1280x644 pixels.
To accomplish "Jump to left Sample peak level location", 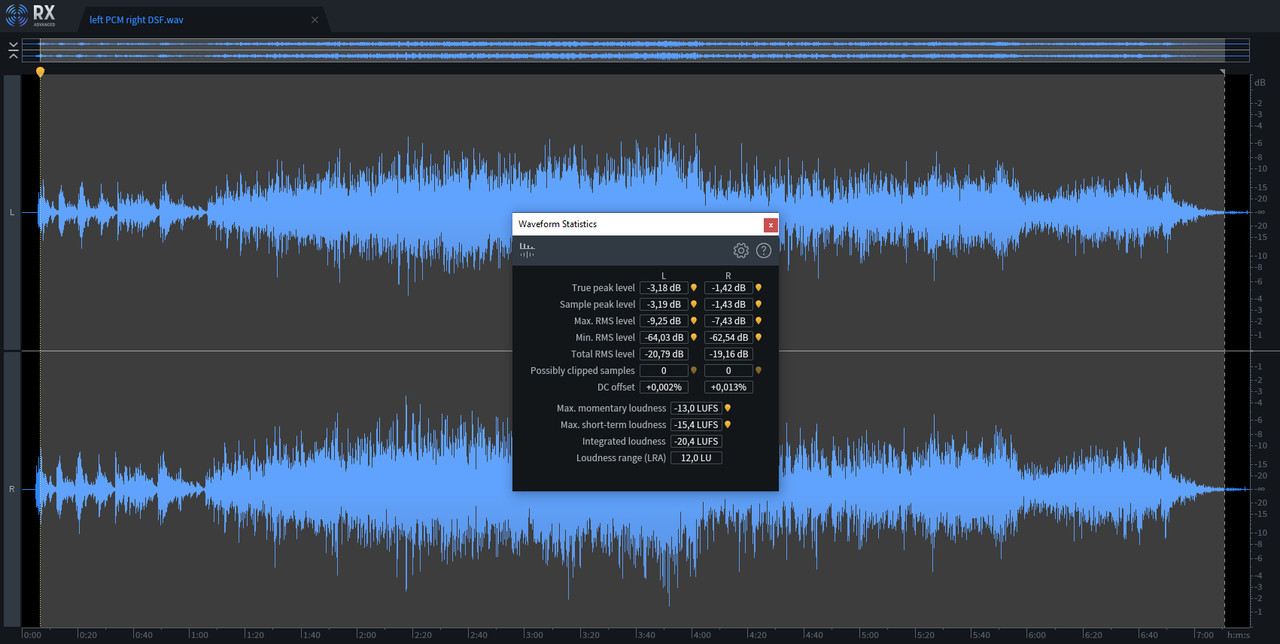I will point(694,304).
